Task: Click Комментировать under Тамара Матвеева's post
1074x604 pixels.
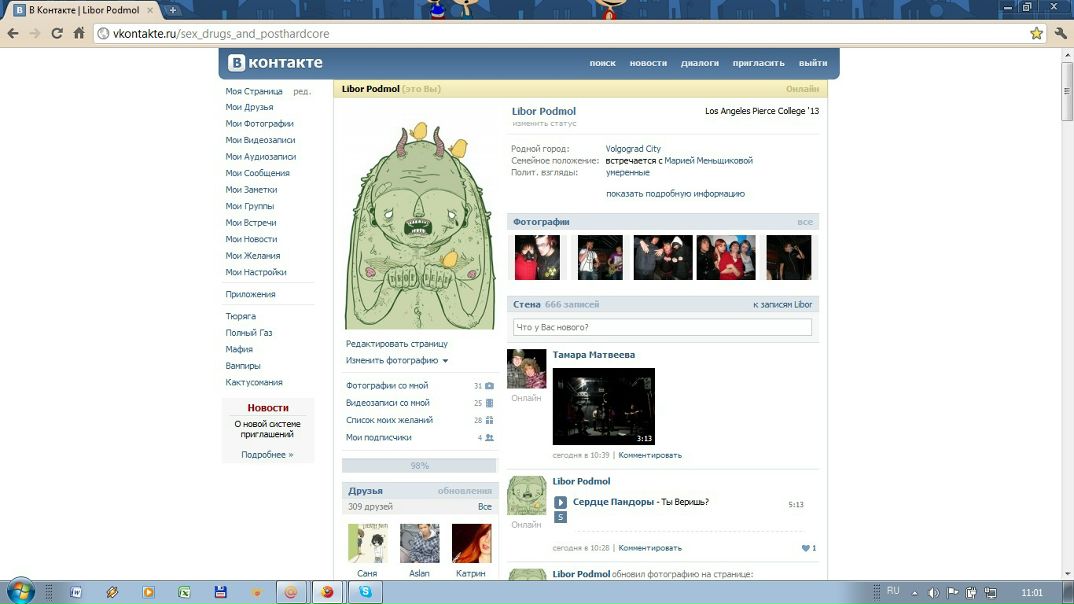Action: (x=650, y=455)
